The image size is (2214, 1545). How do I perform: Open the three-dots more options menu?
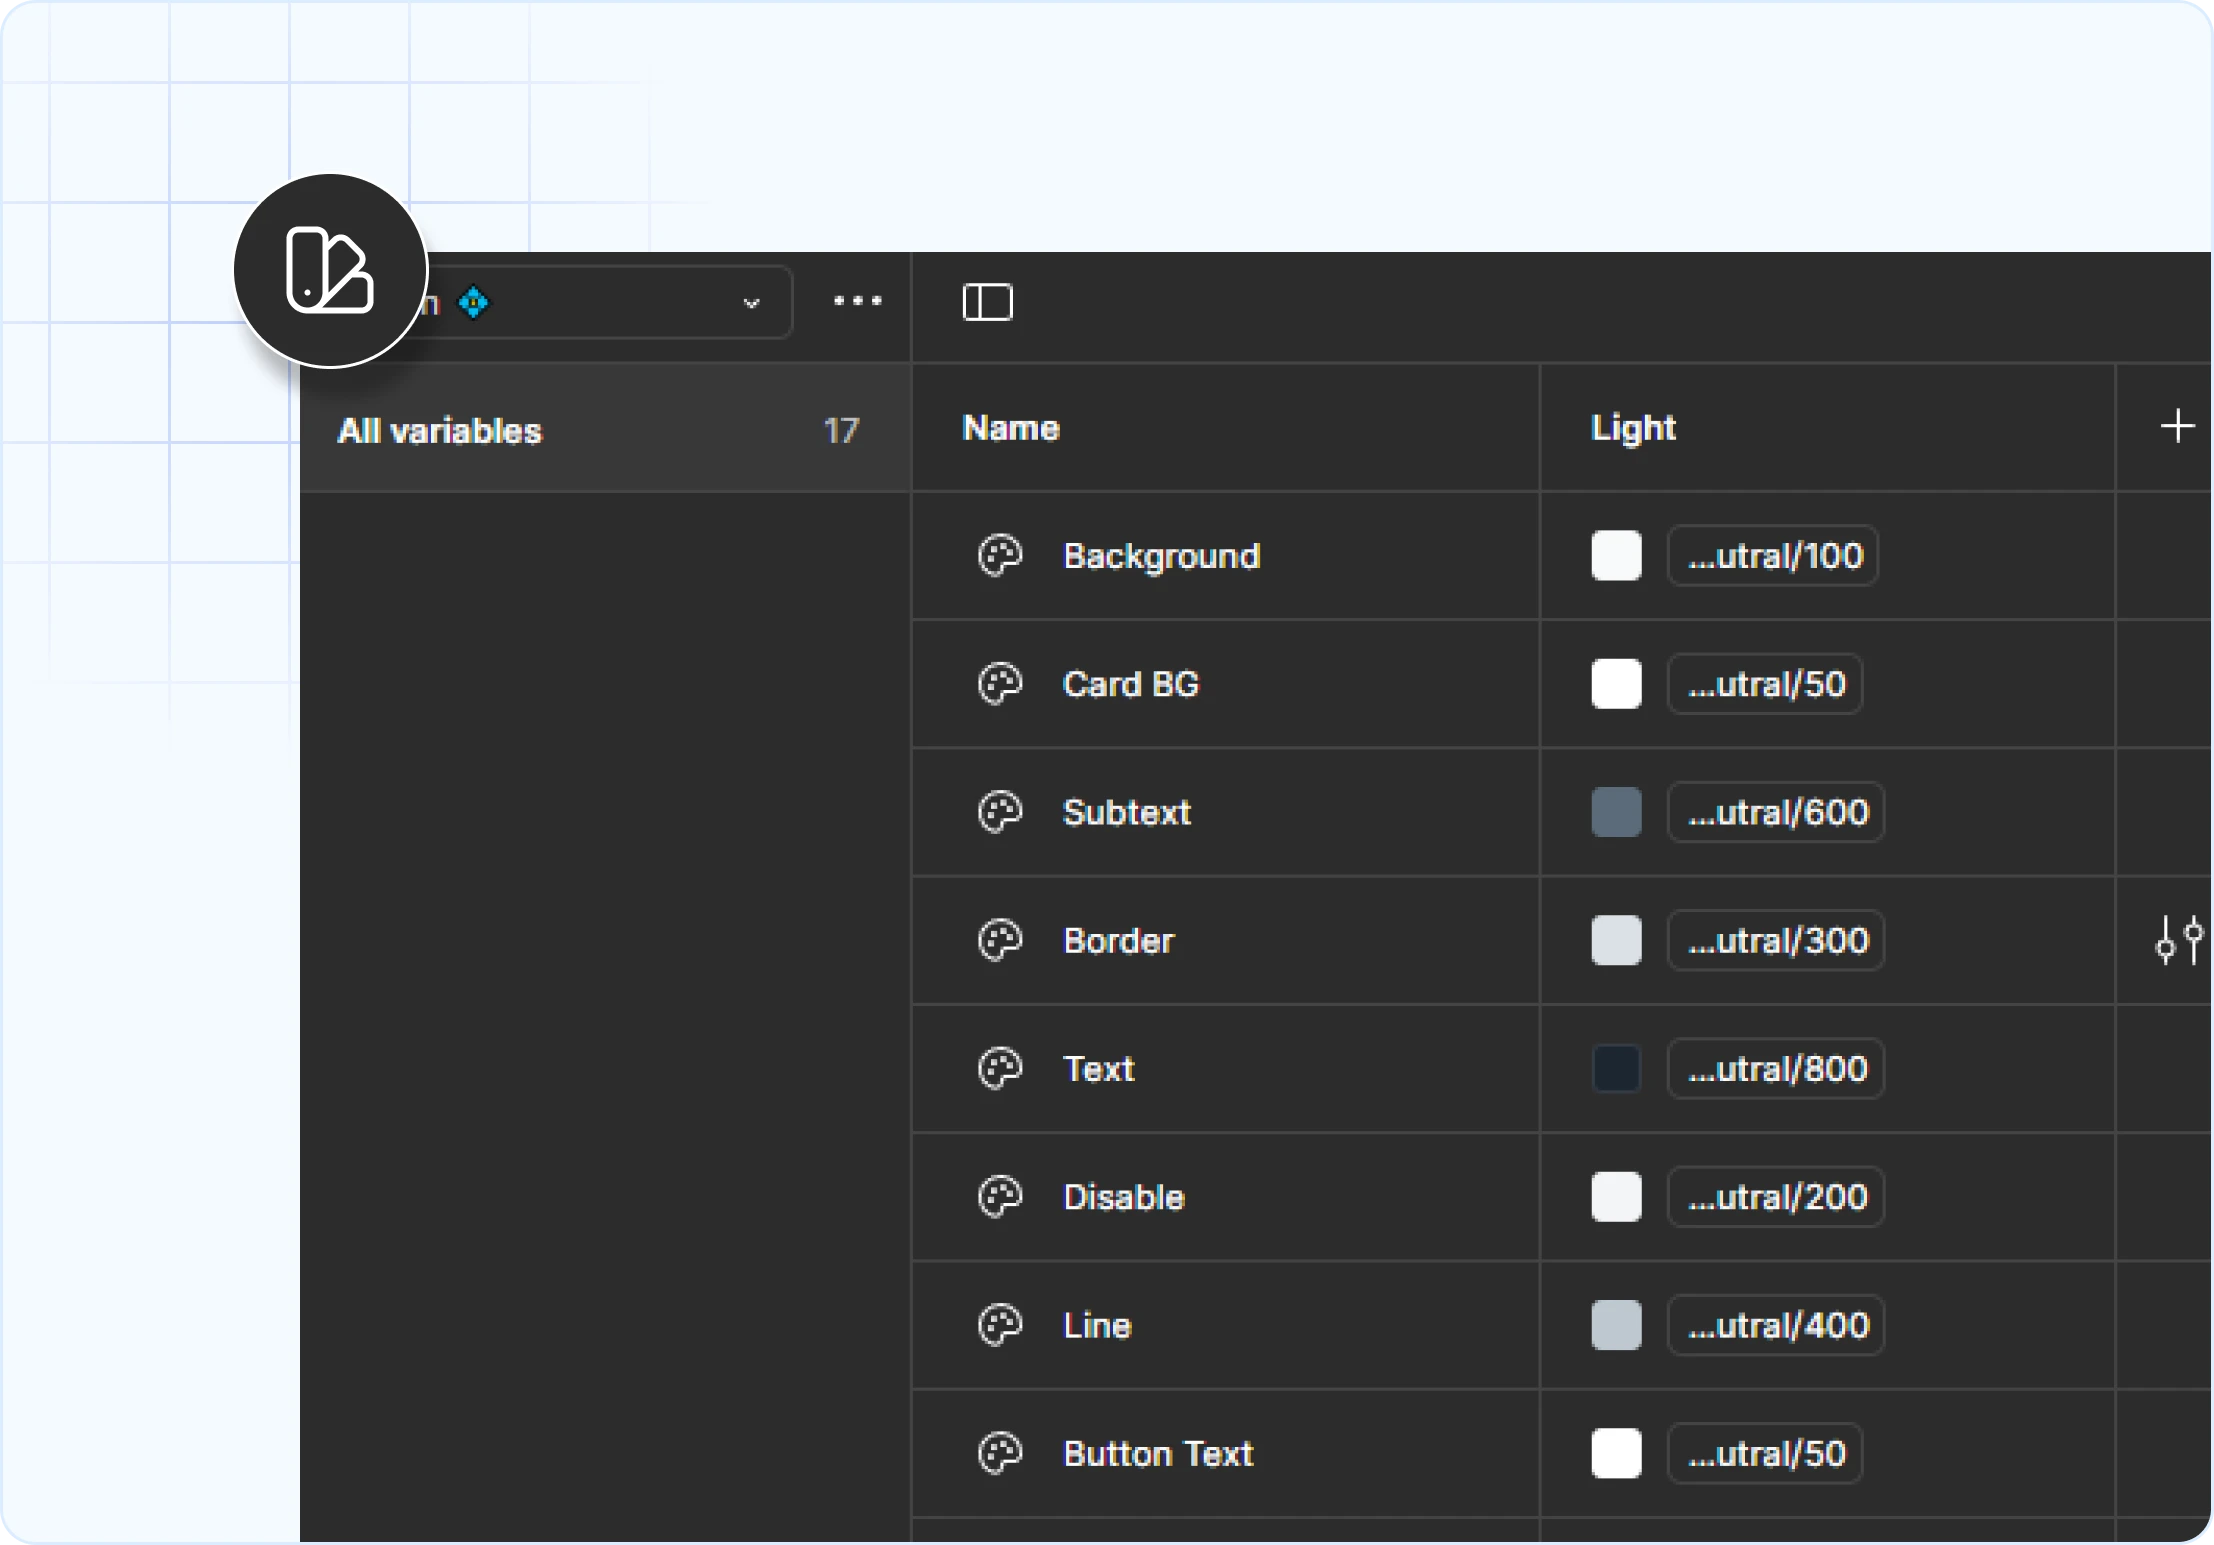click(857, 301)
